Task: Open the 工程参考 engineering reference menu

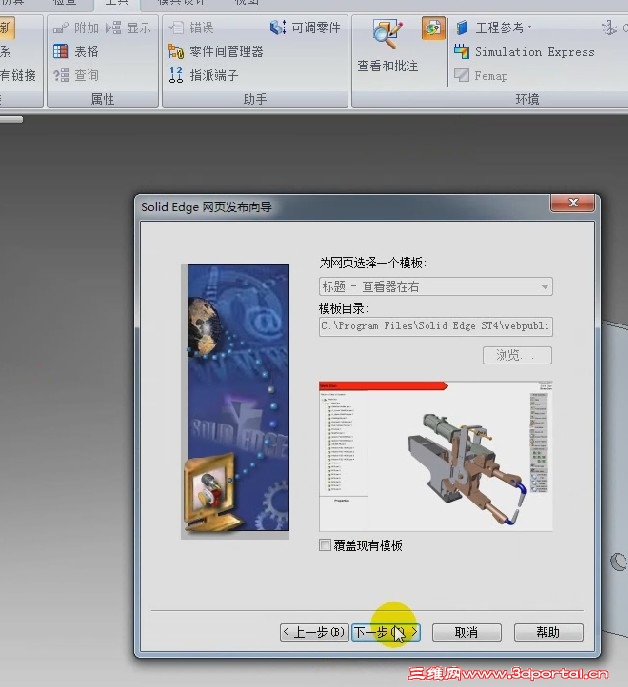Action: [493, 28]
